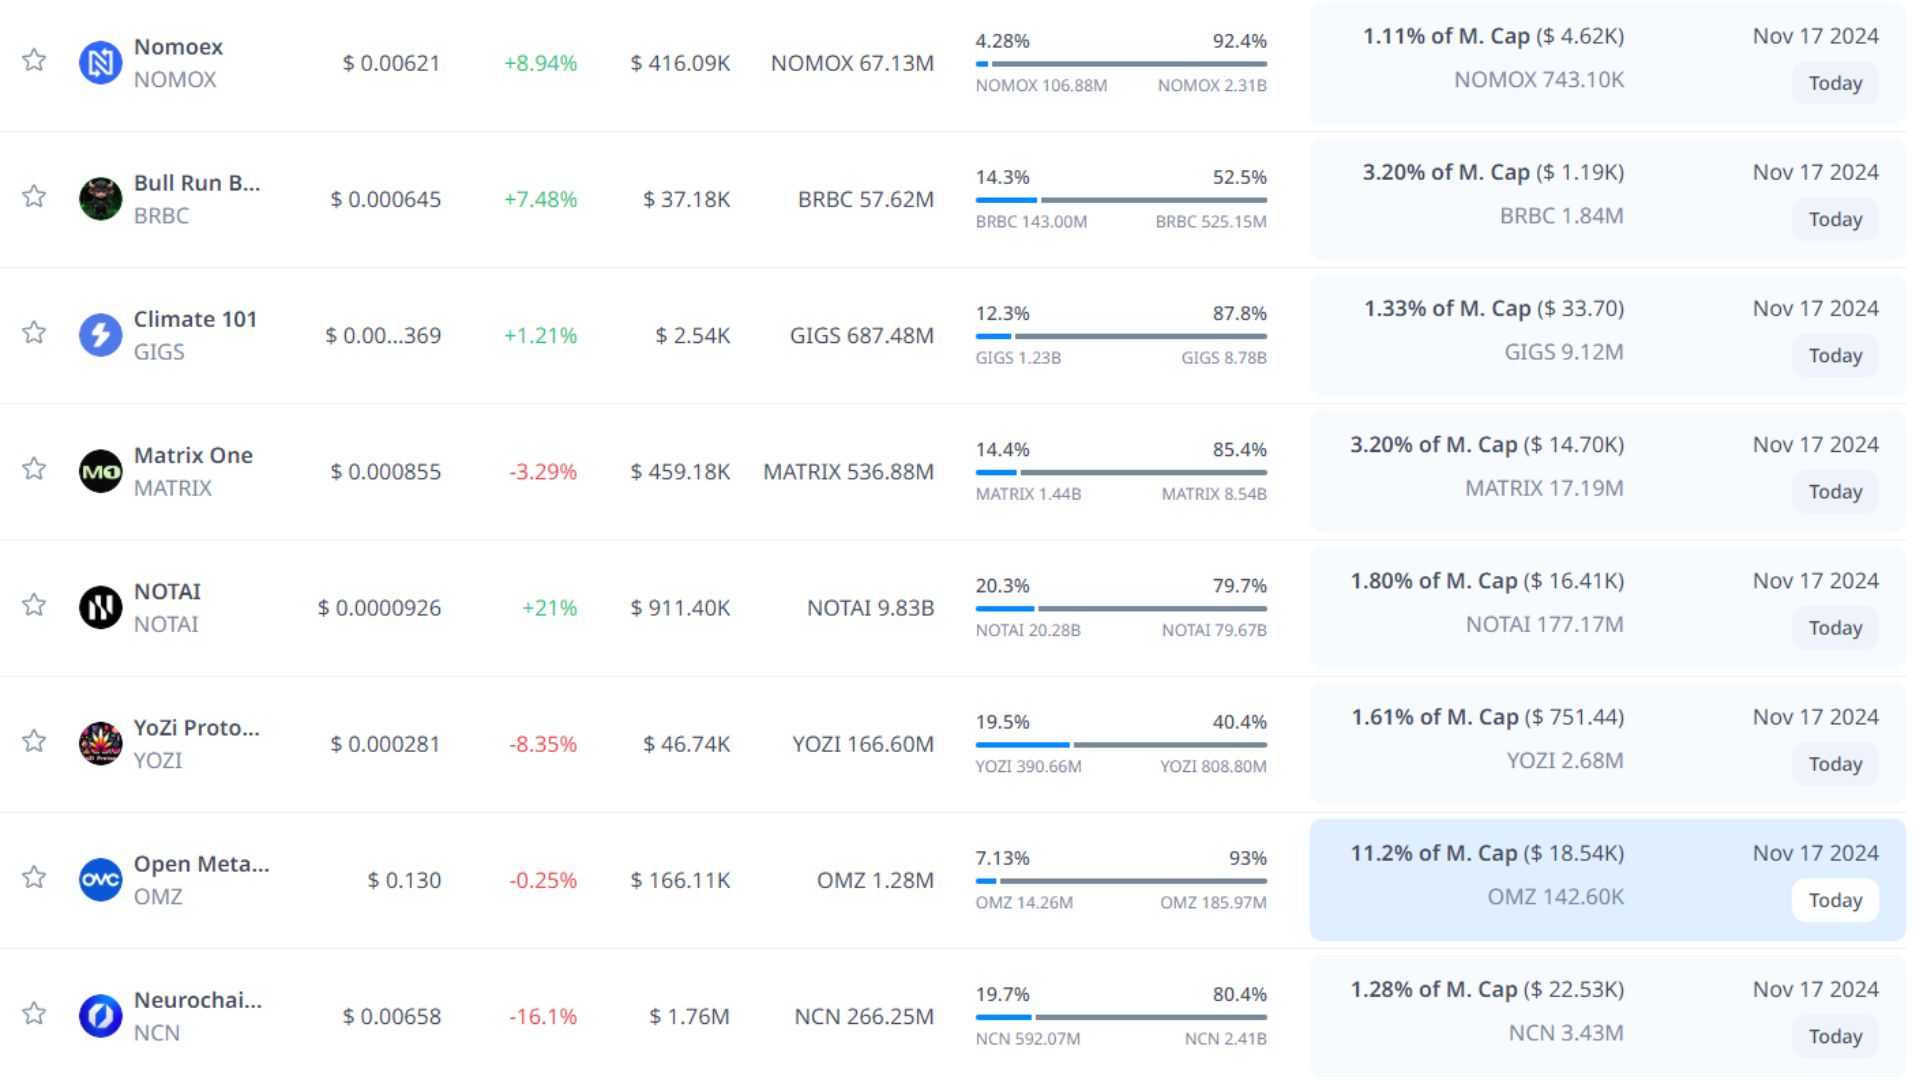The width and height of the screenshot is (1920, 1080).
Task: Click Today button in YoZi row
Action: point(1834,764)
